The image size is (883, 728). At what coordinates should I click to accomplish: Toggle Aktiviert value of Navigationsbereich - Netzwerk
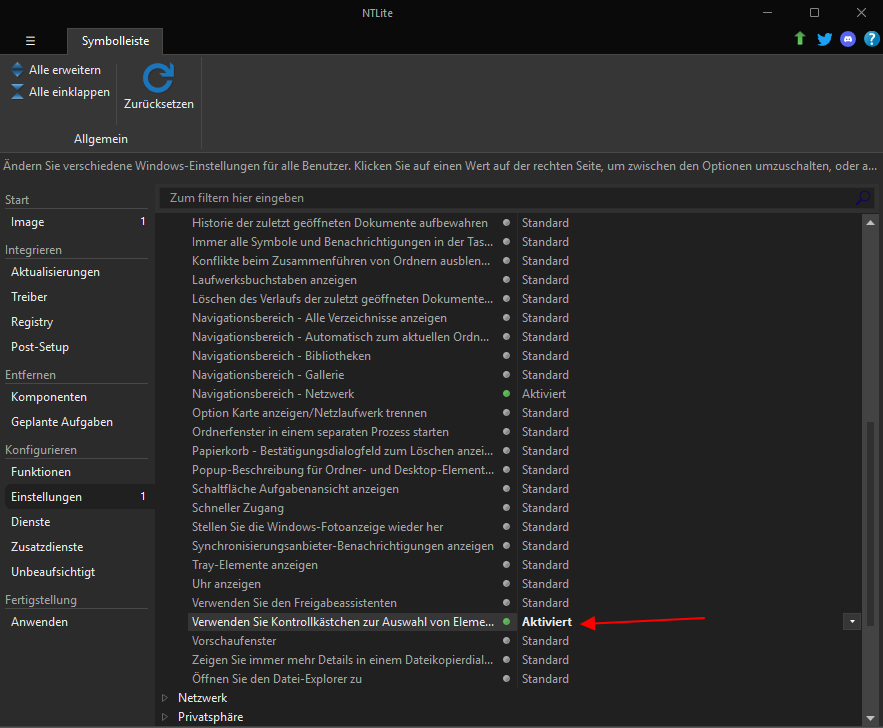pyautogui.click(x=543, y=394)
